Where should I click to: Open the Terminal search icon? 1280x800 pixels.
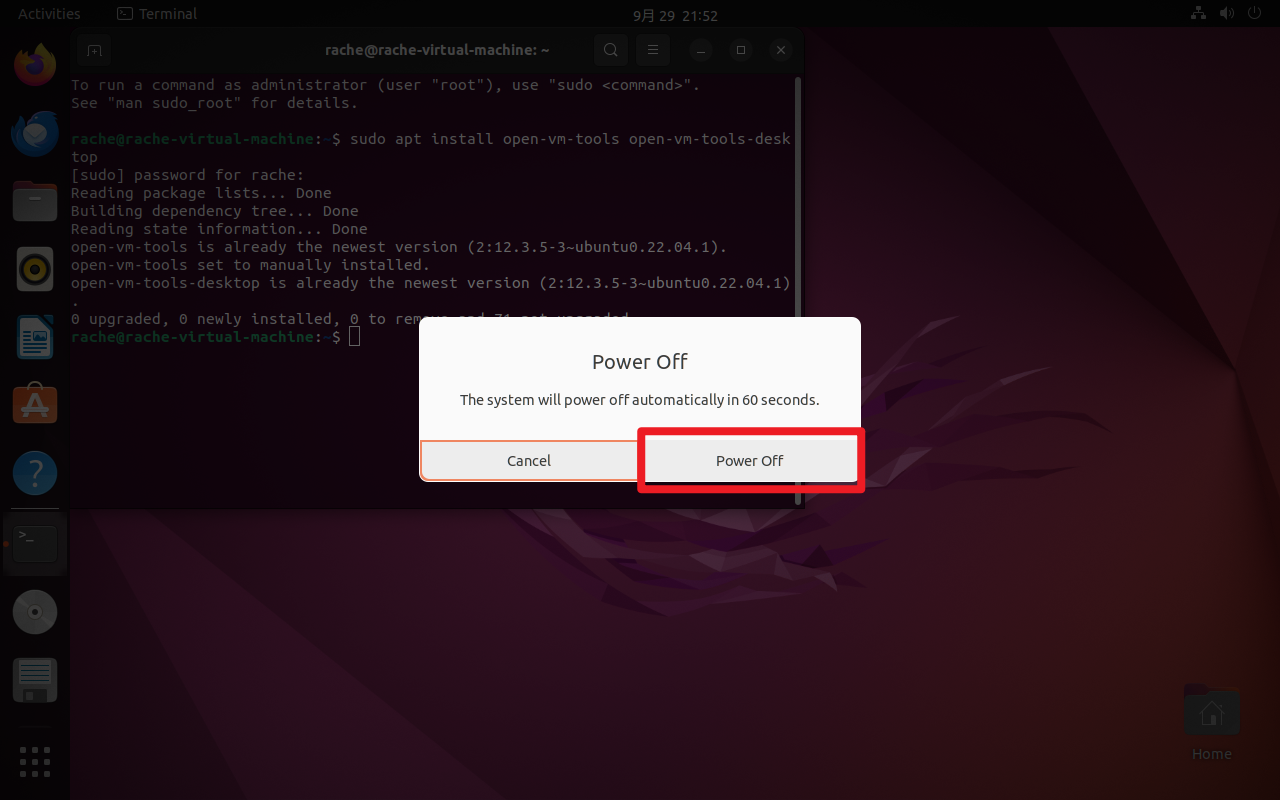[x=611, y=50]
